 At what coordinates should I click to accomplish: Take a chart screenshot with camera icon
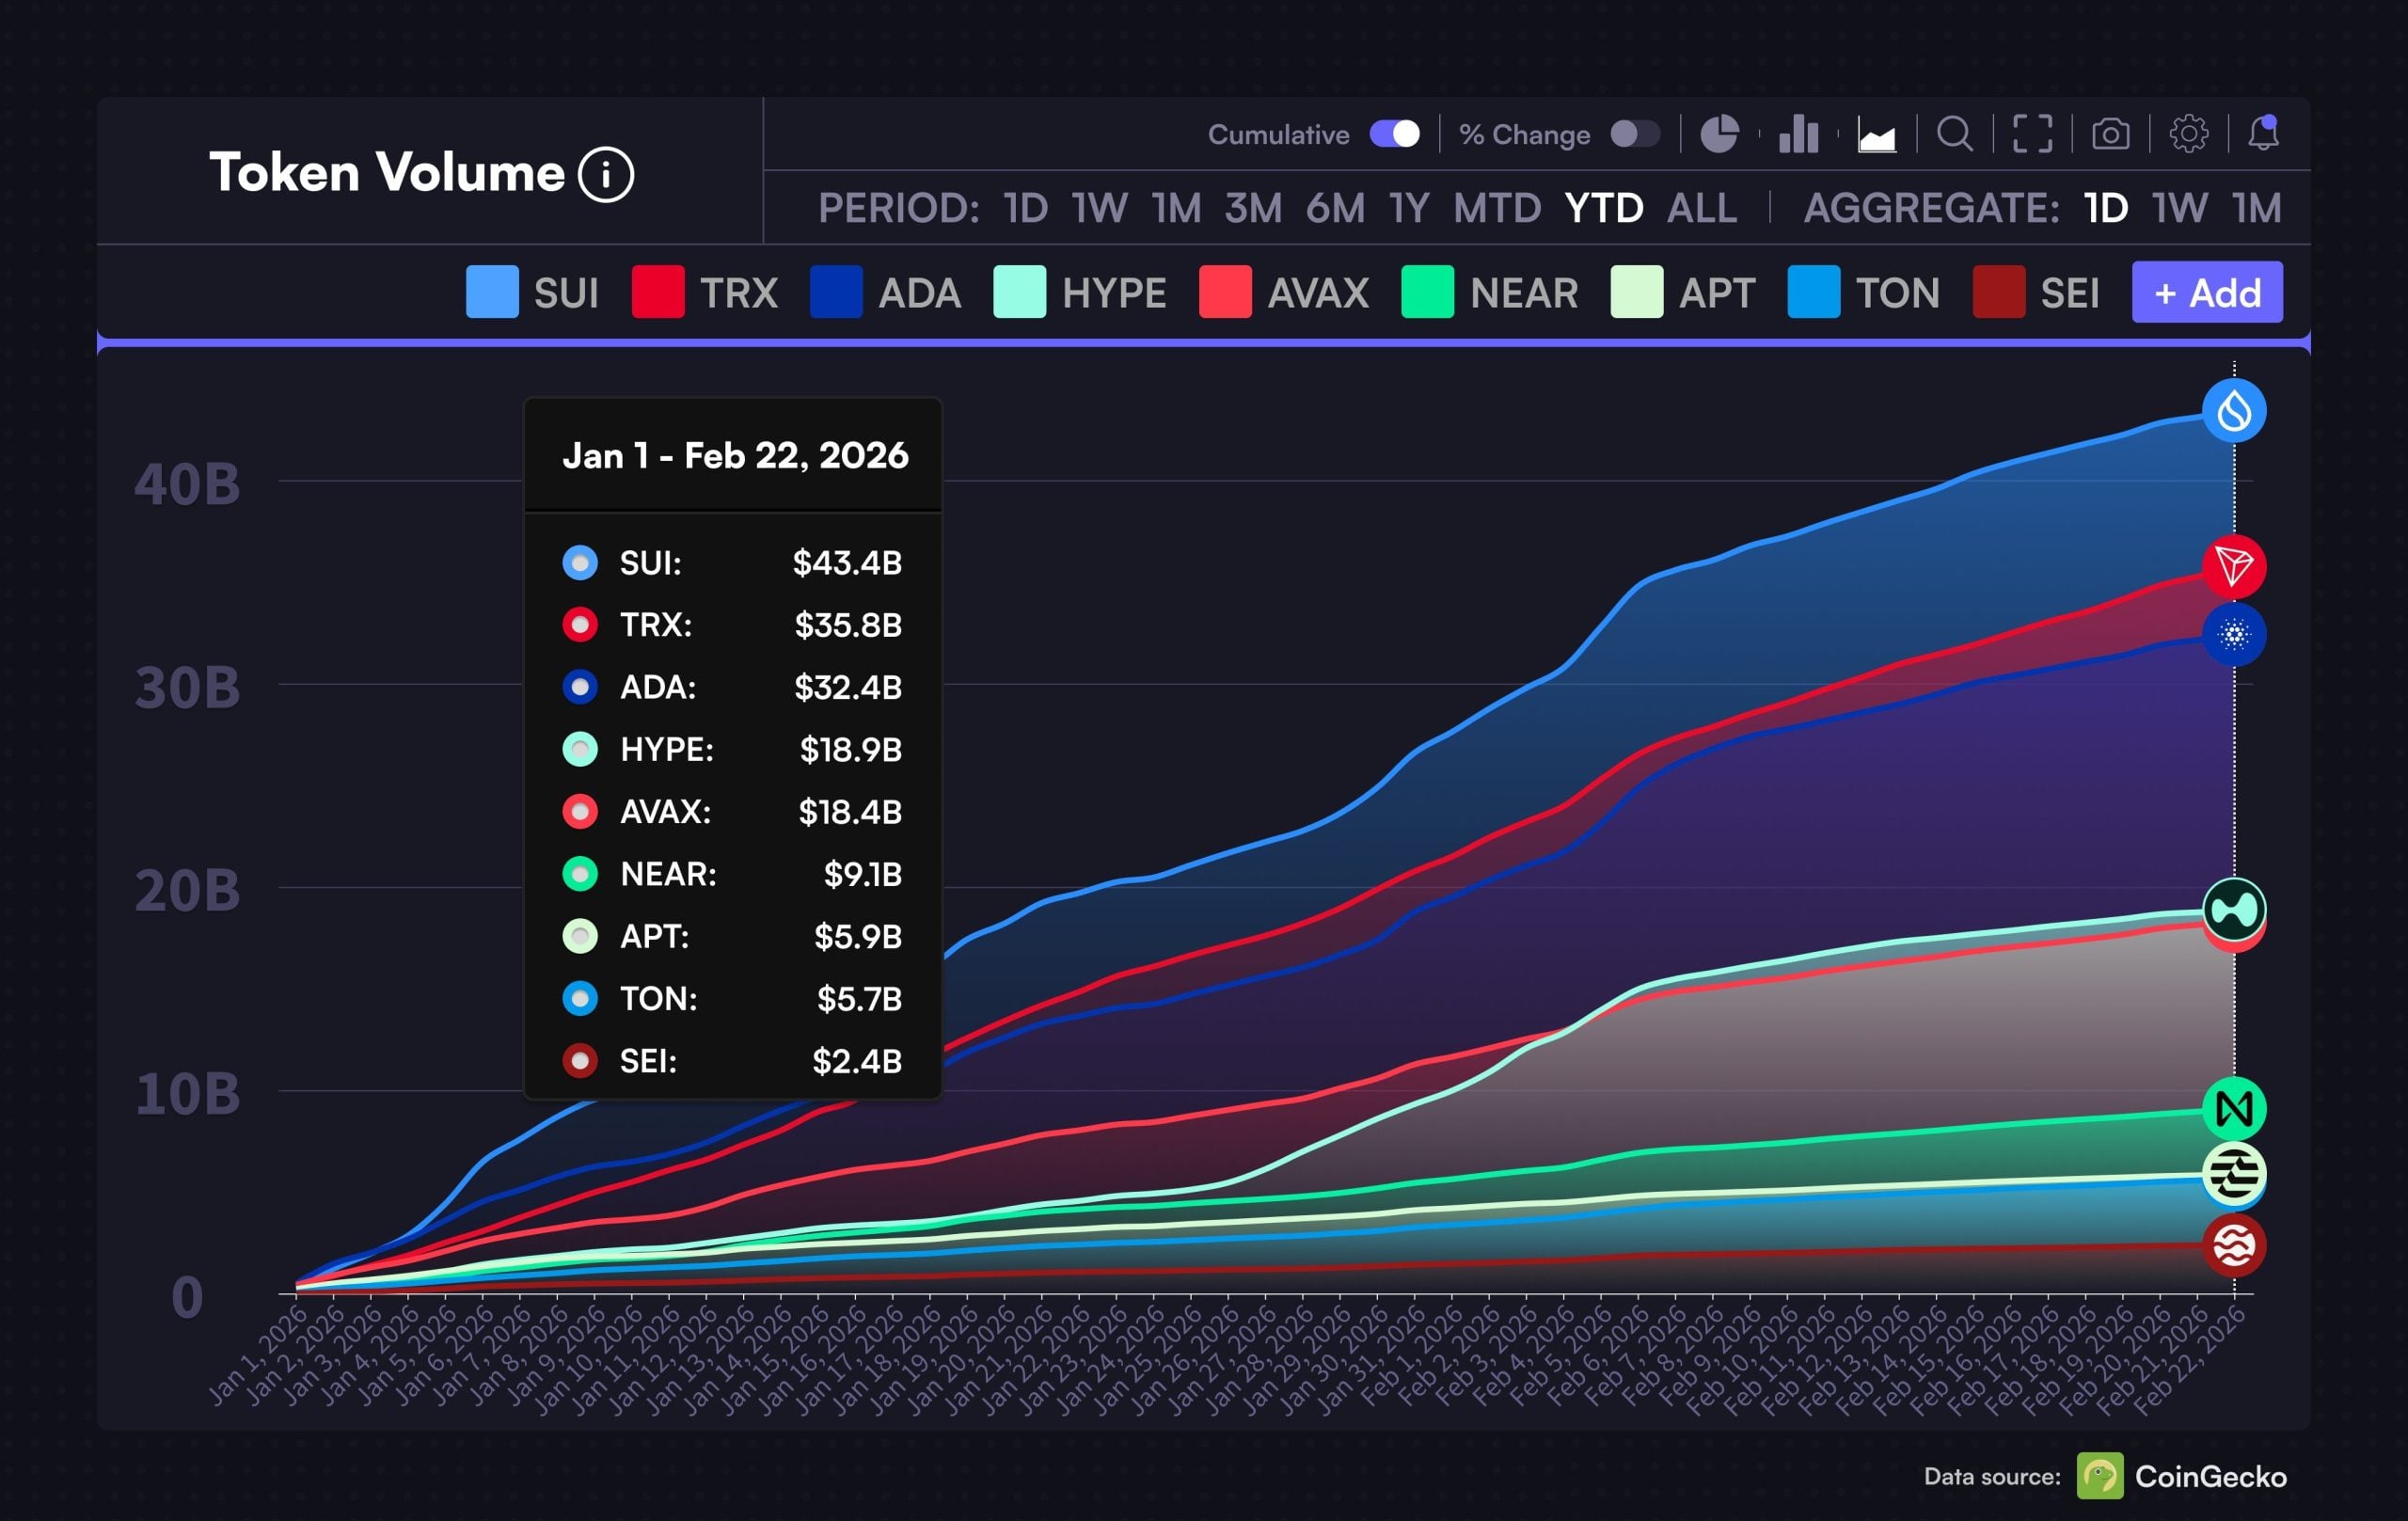[2110, 134]
